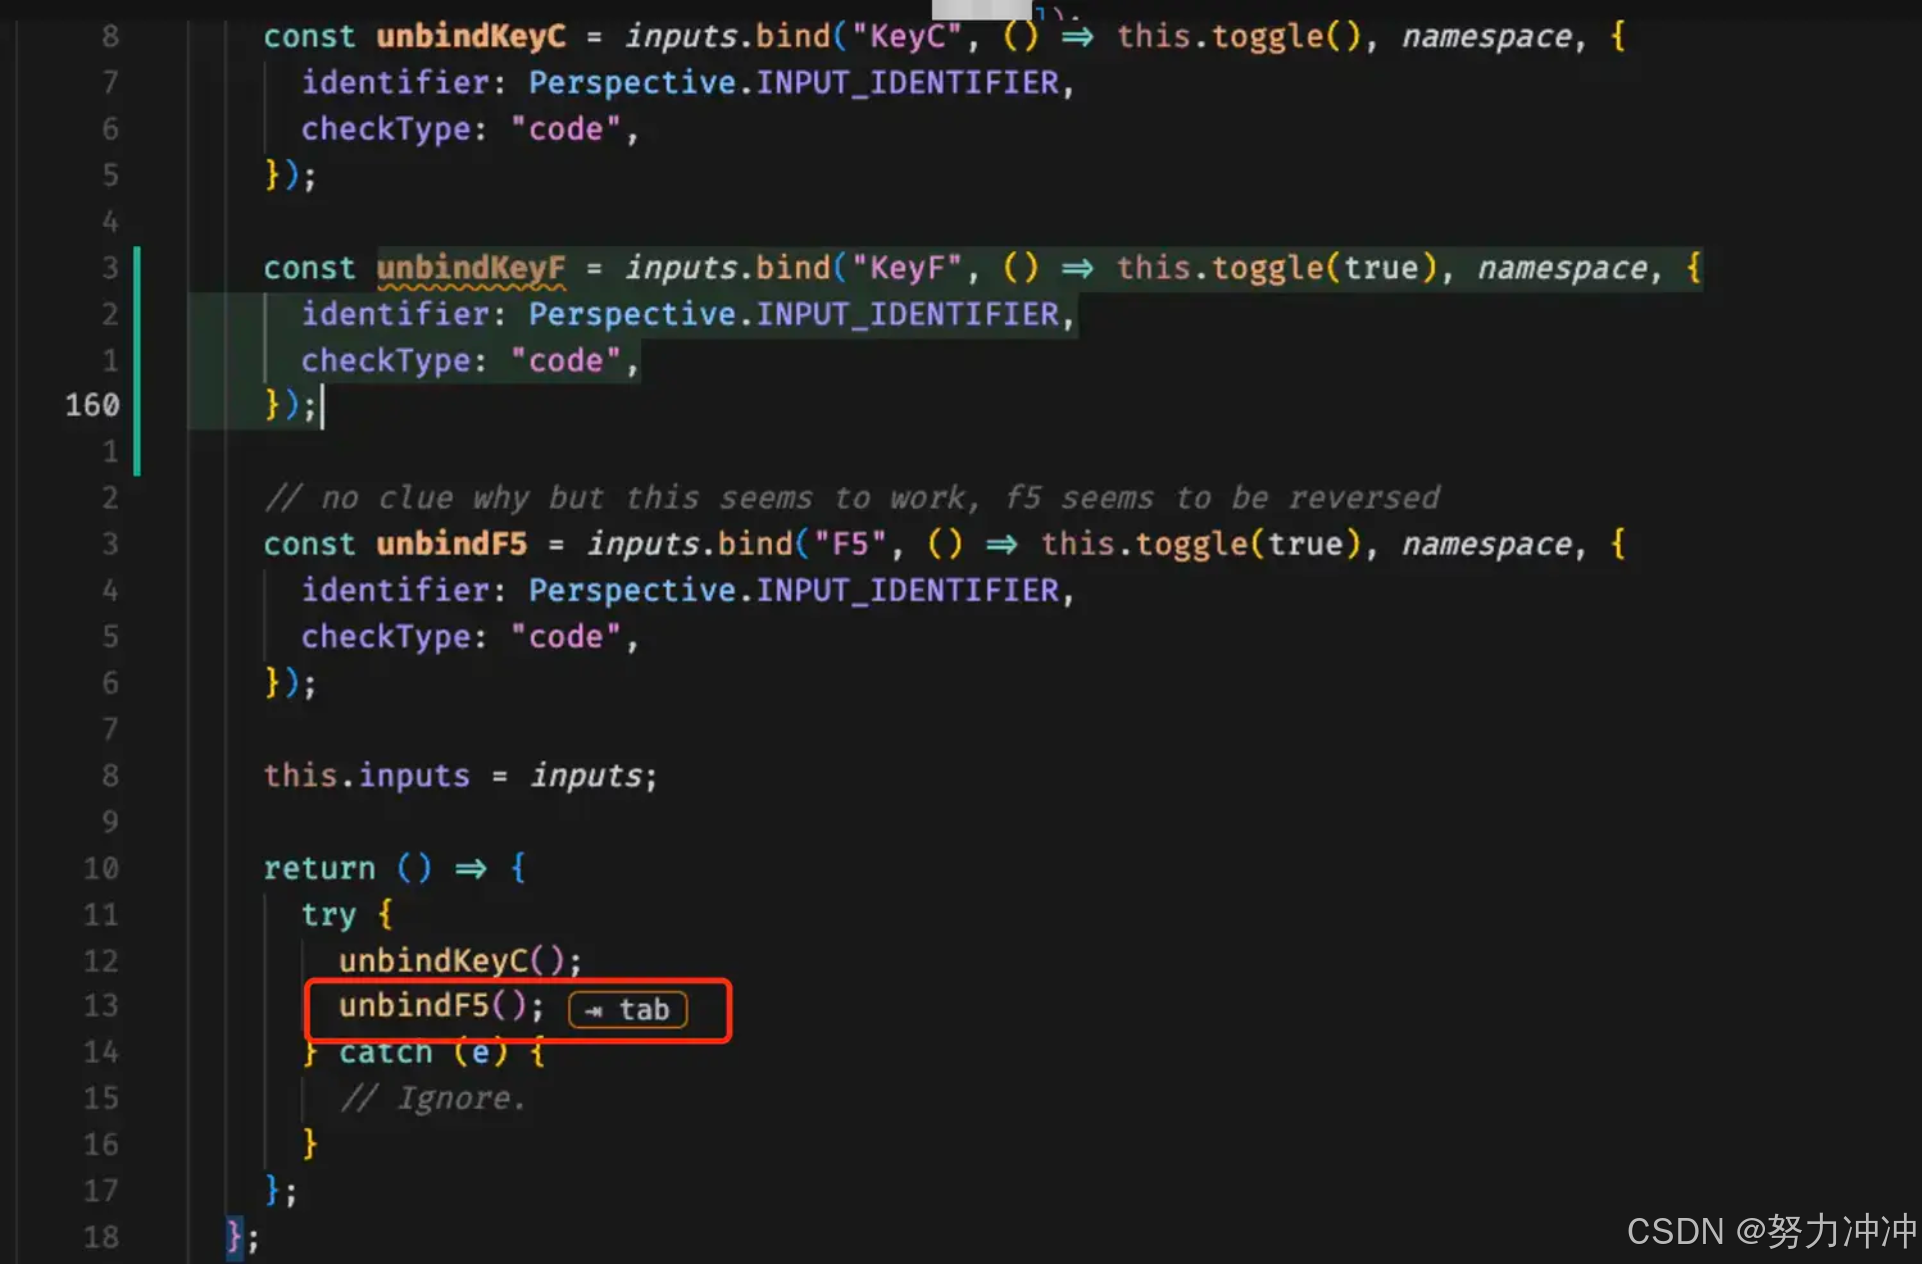Click the '// Ignore.' comment
The height and width of the screenshot is (1264, 1922).
click(432, 1099)
